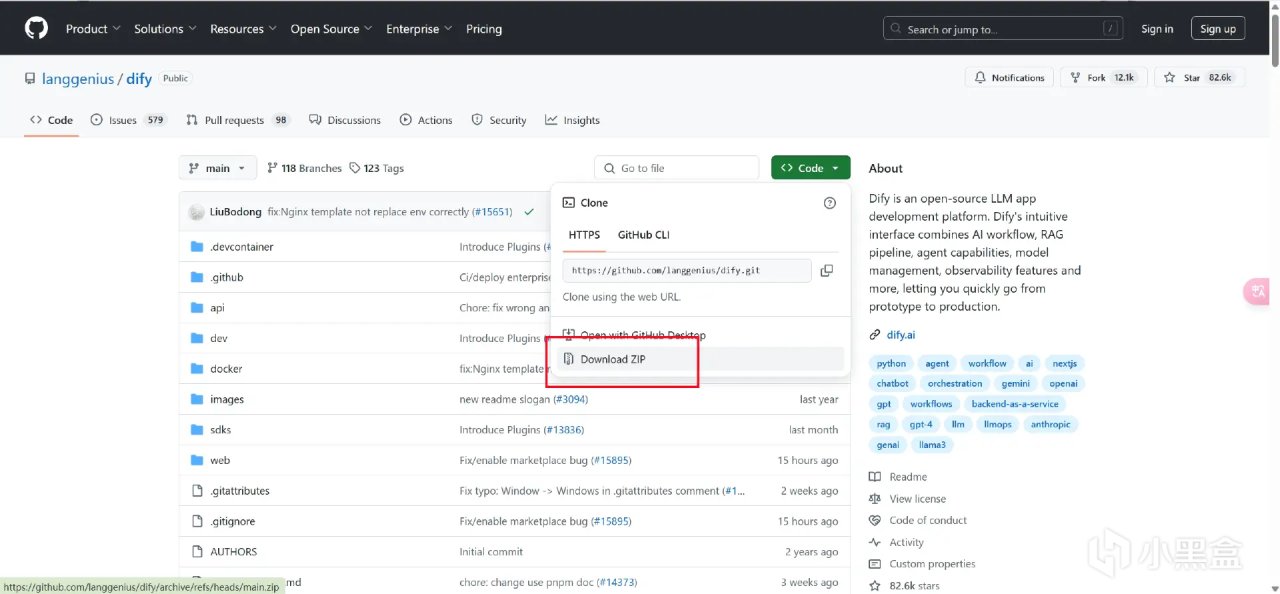Screen dimensions: 1280x594
Task: Open clone help question mark icon
Action: [829, 203]
